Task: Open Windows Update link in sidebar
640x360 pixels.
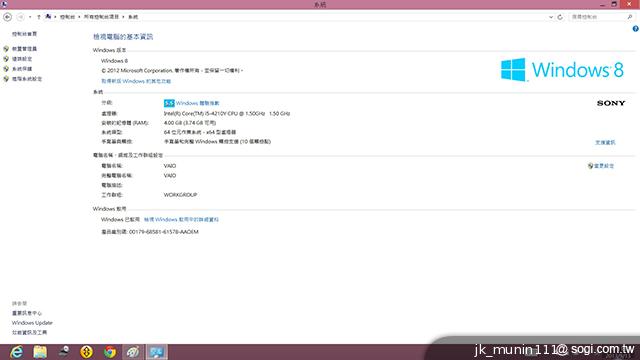Action: pyautogui.click(x=32, y=323)
